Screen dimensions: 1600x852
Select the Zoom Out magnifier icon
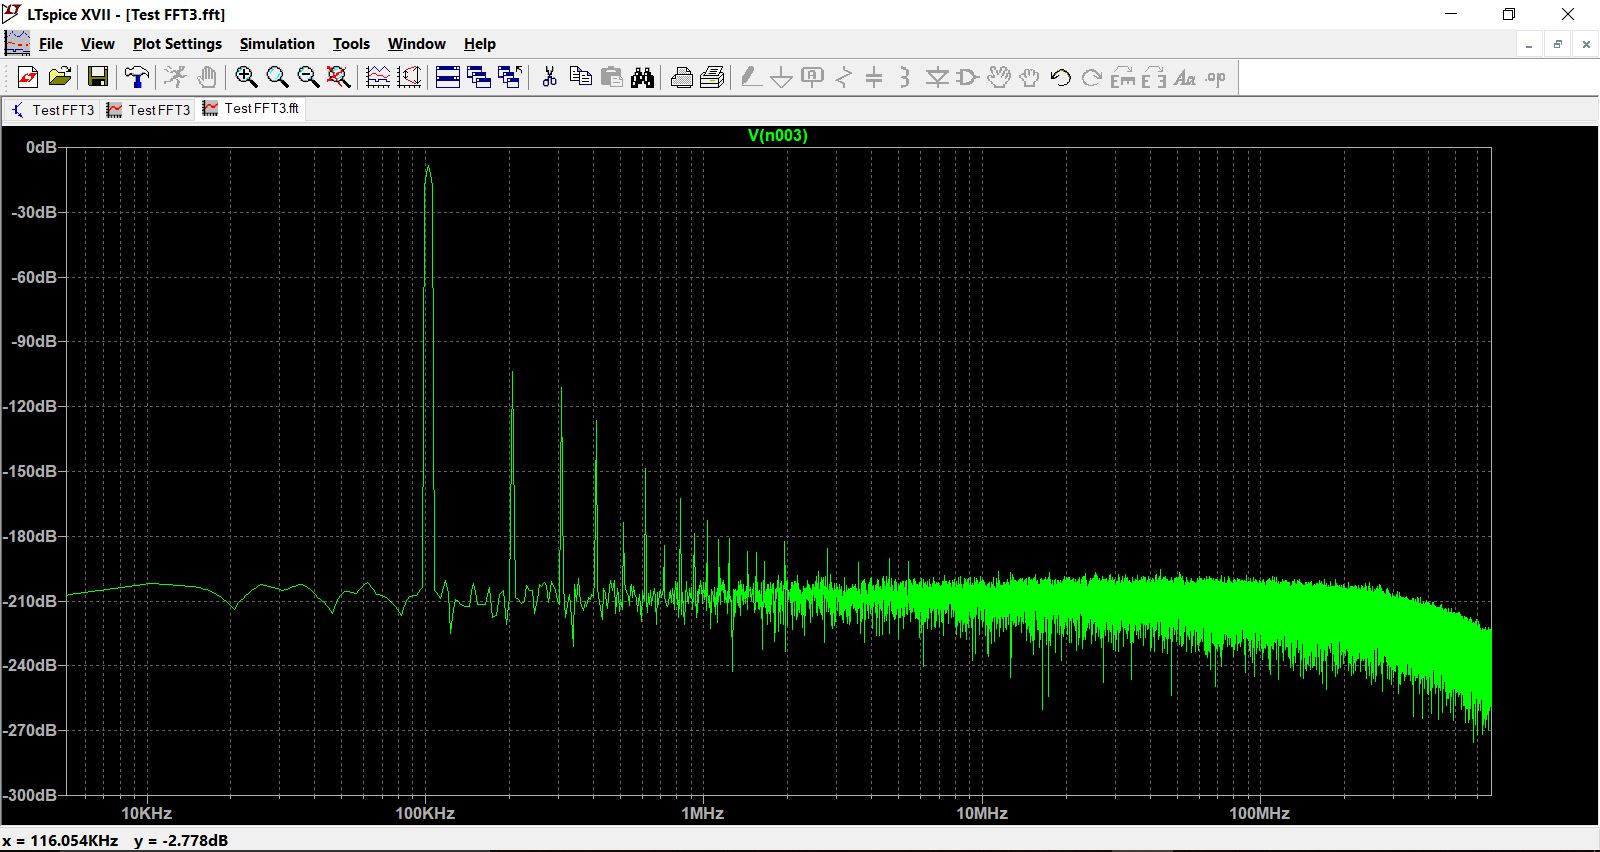[x=308, y=77]
